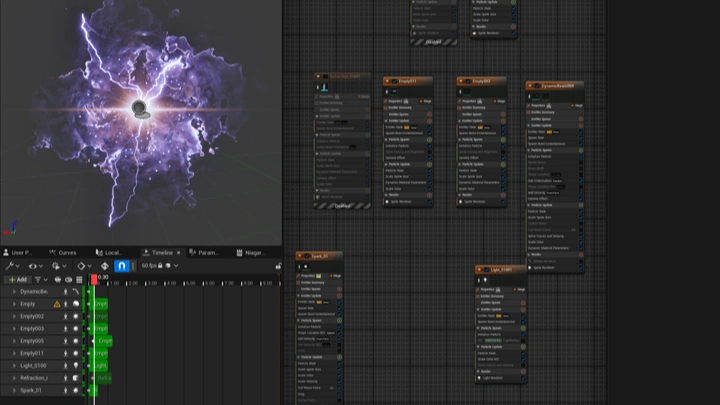The image size is (720, 405).
Task: Click the renderer icon on Refraction track
Action: click(76, 378)
